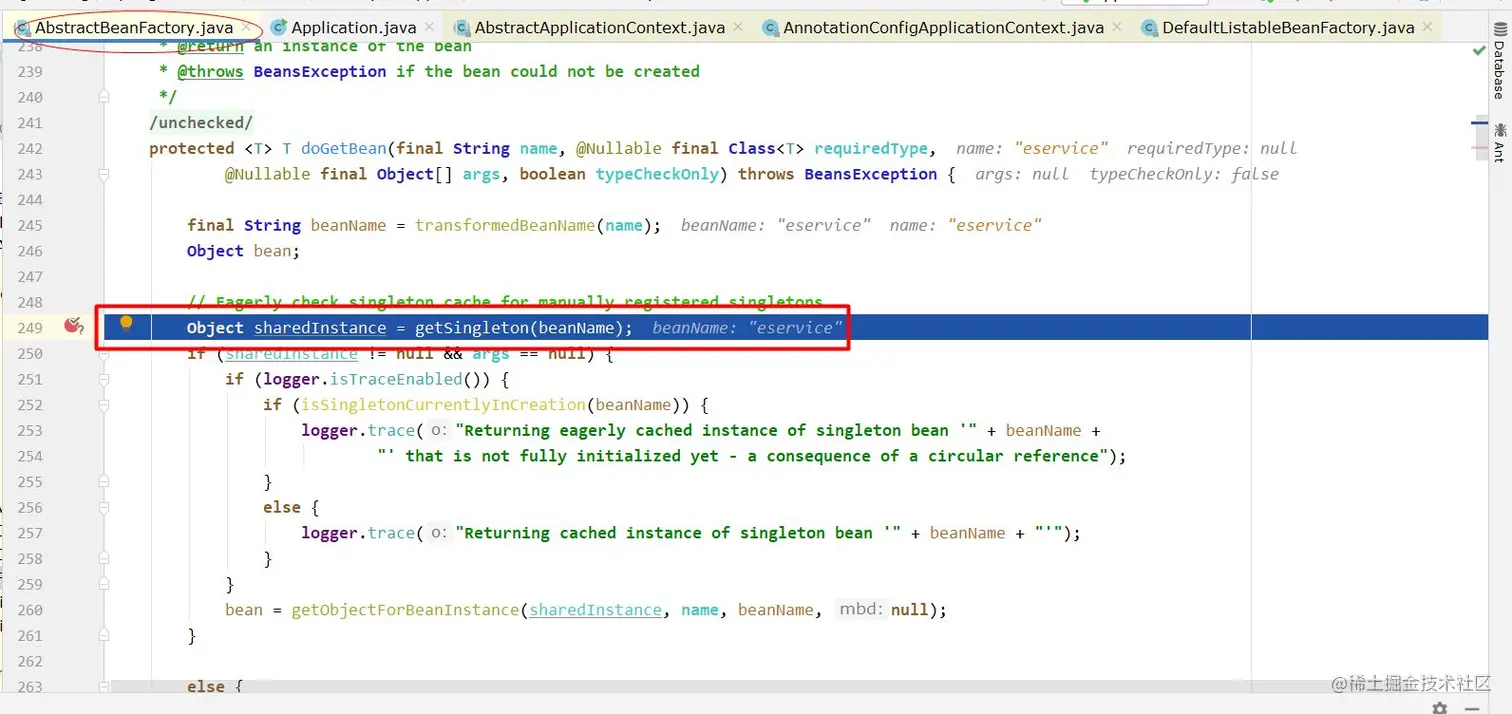Close the AnnotationConfigApplicationContext.java tab
Viewport: 1512px width, 714px height.
[1118, 28]
